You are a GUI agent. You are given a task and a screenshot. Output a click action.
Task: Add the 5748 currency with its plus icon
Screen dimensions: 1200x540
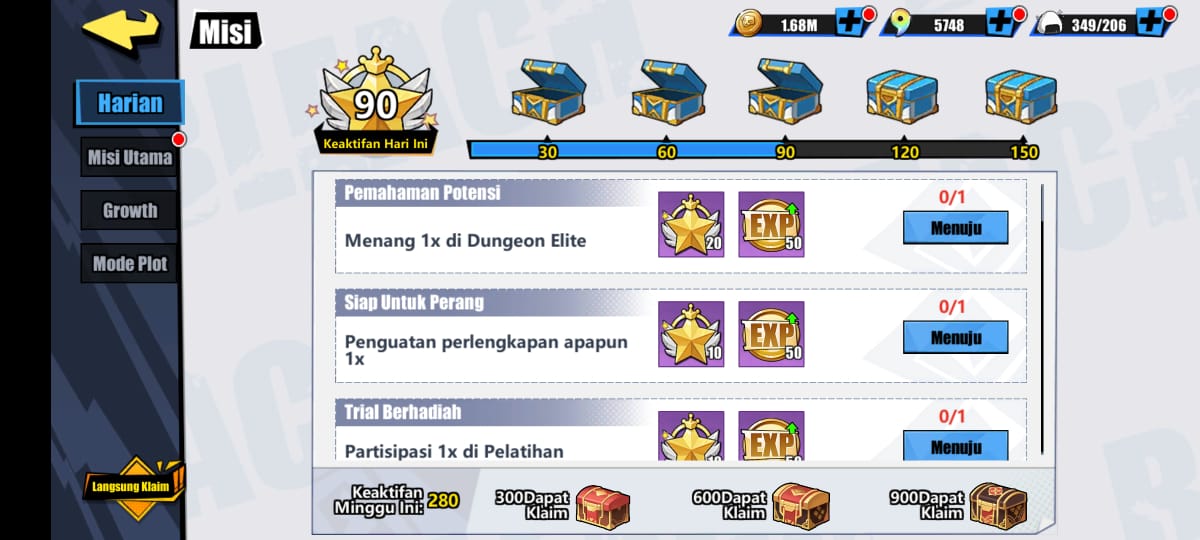click(x=1000, y=24)
